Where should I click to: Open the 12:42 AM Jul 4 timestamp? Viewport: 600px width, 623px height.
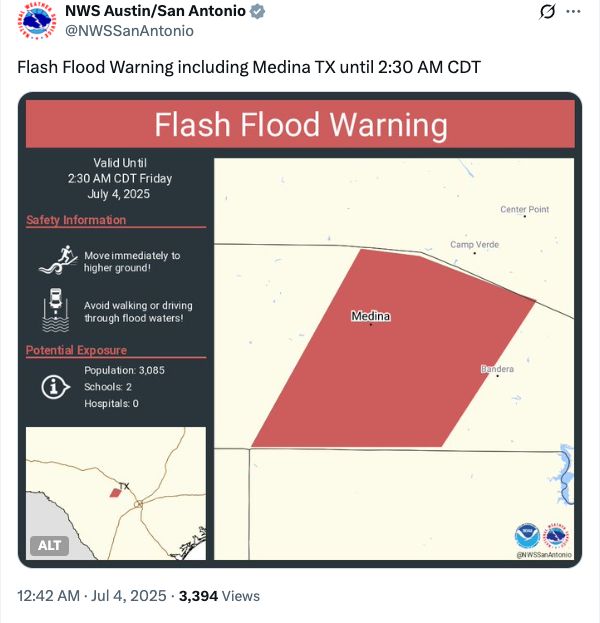(91, 596)
